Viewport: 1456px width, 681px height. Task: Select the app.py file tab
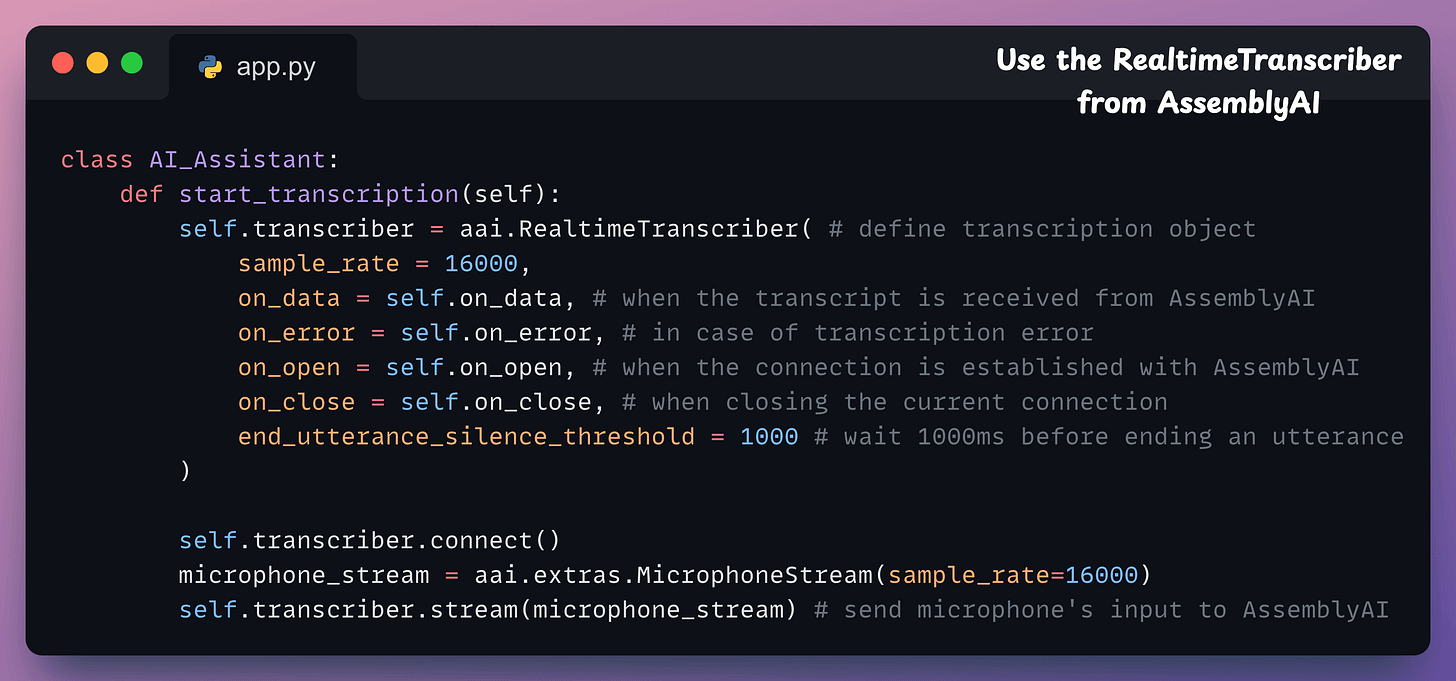(262, 67)
